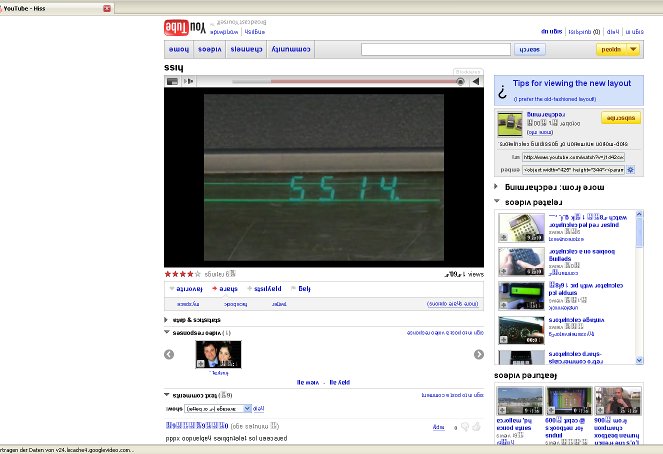Viewport: 663px width, 454px height.
Task: Click the next arrow in video responses
Action: (x=479, y=354)
